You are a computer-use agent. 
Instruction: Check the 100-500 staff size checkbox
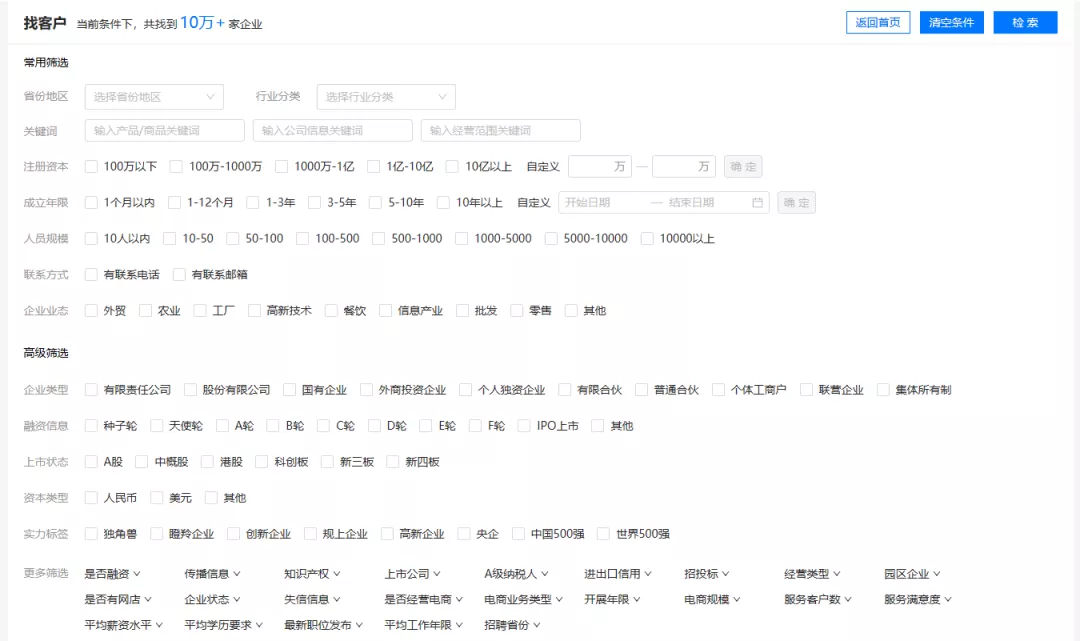[302, 238]
